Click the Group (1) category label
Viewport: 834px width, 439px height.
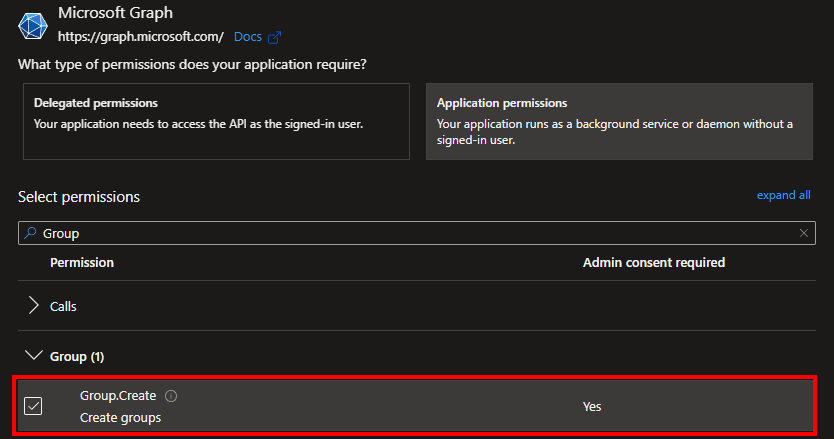(77, 356)
